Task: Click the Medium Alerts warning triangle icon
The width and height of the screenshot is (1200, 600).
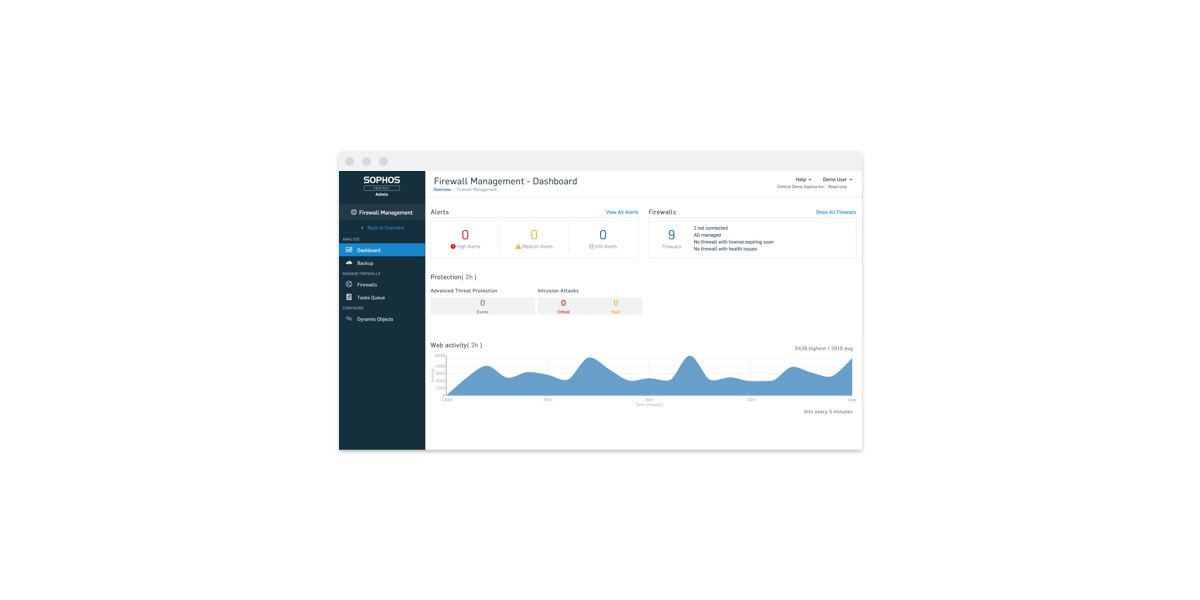Action: (518, 246)
